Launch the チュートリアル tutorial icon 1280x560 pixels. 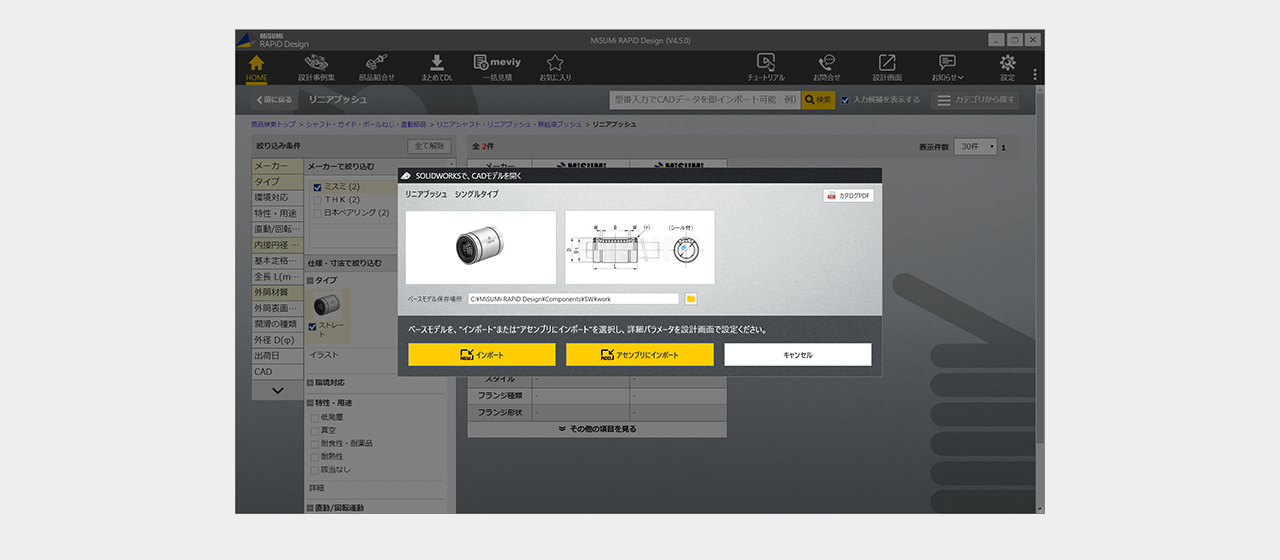click(766, 67)
